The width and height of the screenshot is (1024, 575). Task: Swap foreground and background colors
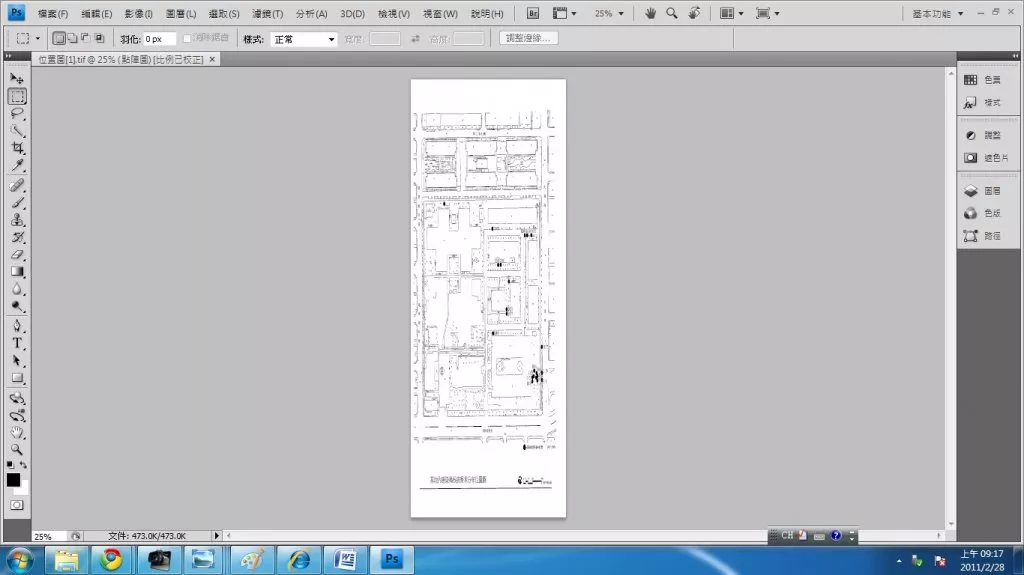(24, 465)
